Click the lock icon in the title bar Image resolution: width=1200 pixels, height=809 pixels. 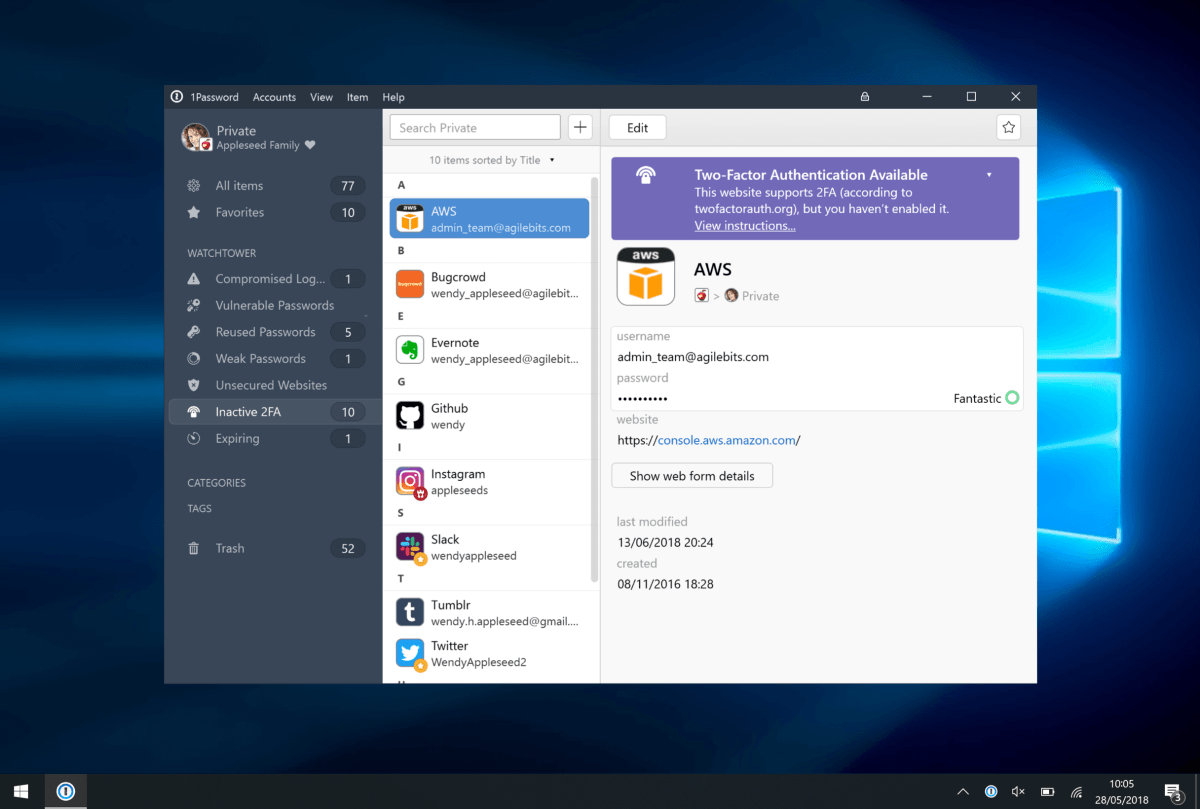coord(865,97)
